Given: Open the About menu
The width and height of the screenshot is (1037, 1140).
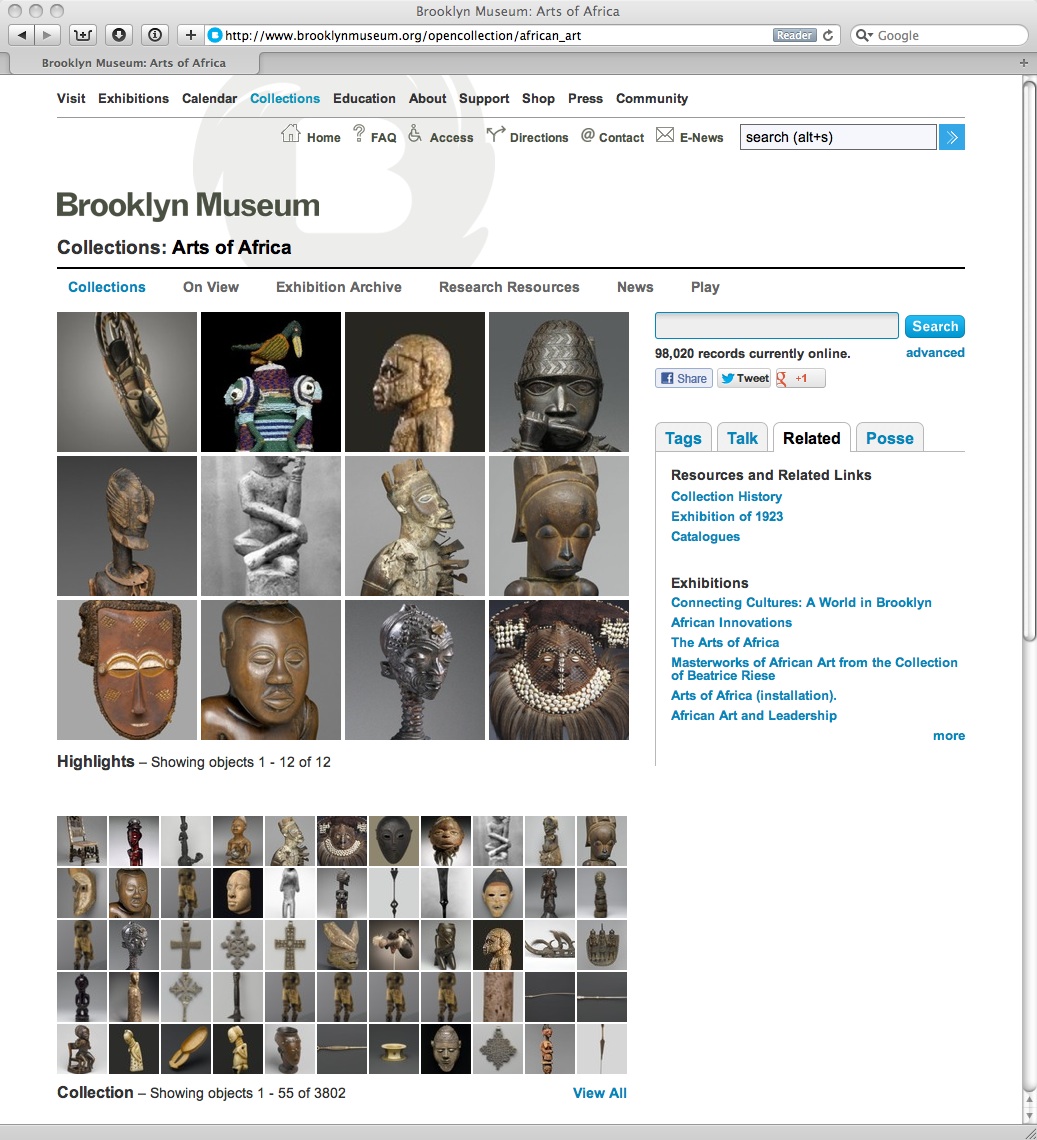Looking at the screenshot, I should coord(428,98).
